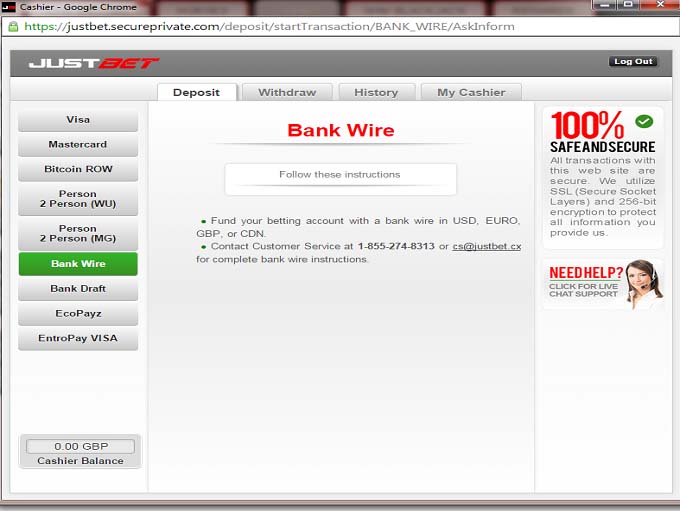Choose Person 2 Person (WU) option
Image resolution: width=680 pixels, height=511 pixels.
(78, 199)
